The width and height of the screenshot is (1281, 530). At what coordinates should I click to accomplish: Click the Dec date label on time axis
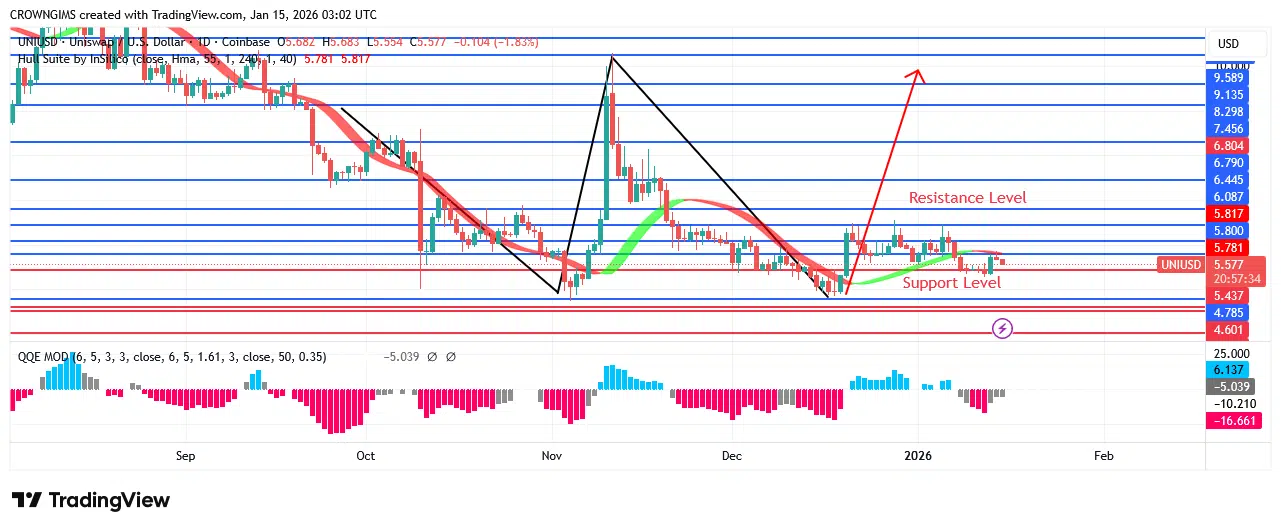[731, 456]
